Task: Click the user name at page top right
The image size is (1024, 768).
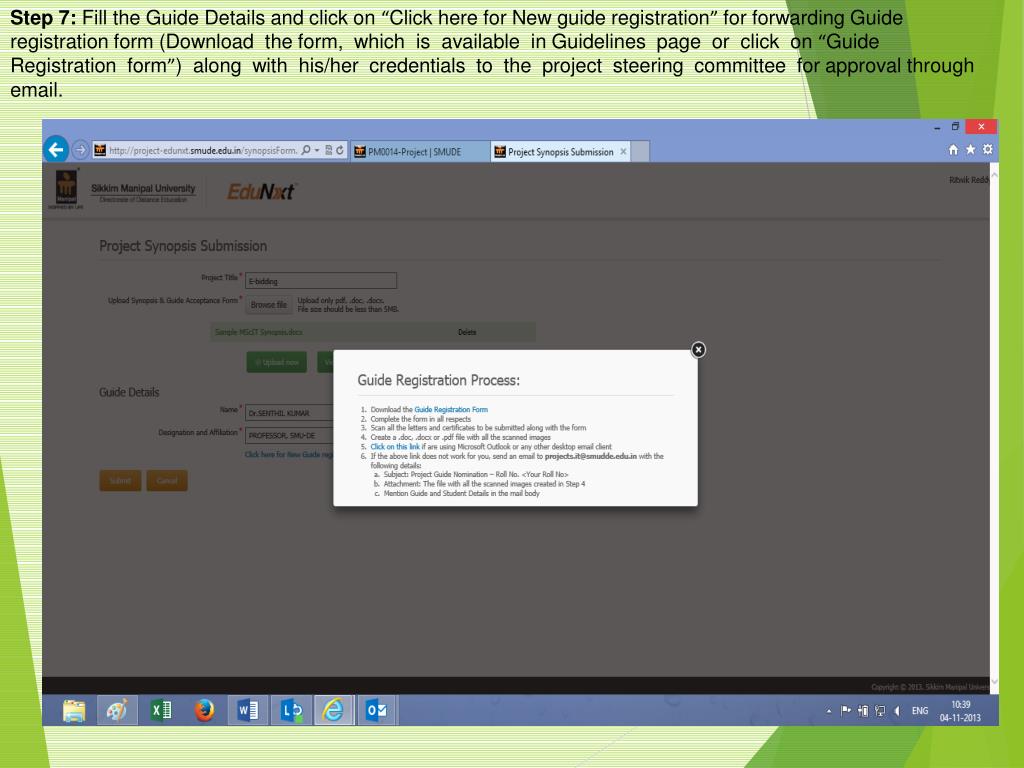Action: pos(969,180)
